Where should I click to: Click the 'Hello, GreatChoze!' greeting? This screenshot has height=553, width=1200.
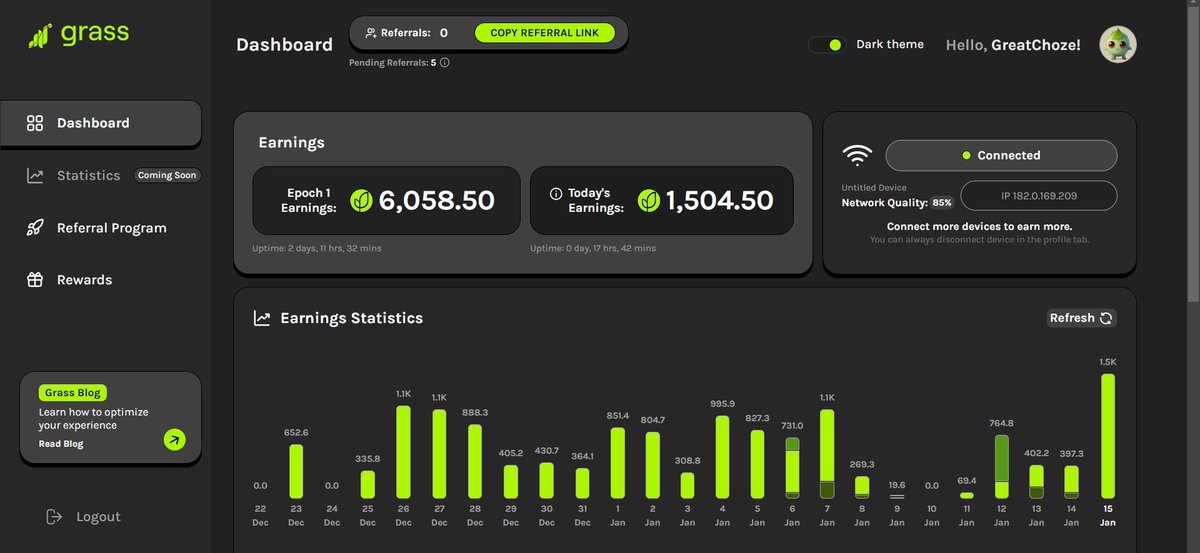click(x=1013, y=45)
